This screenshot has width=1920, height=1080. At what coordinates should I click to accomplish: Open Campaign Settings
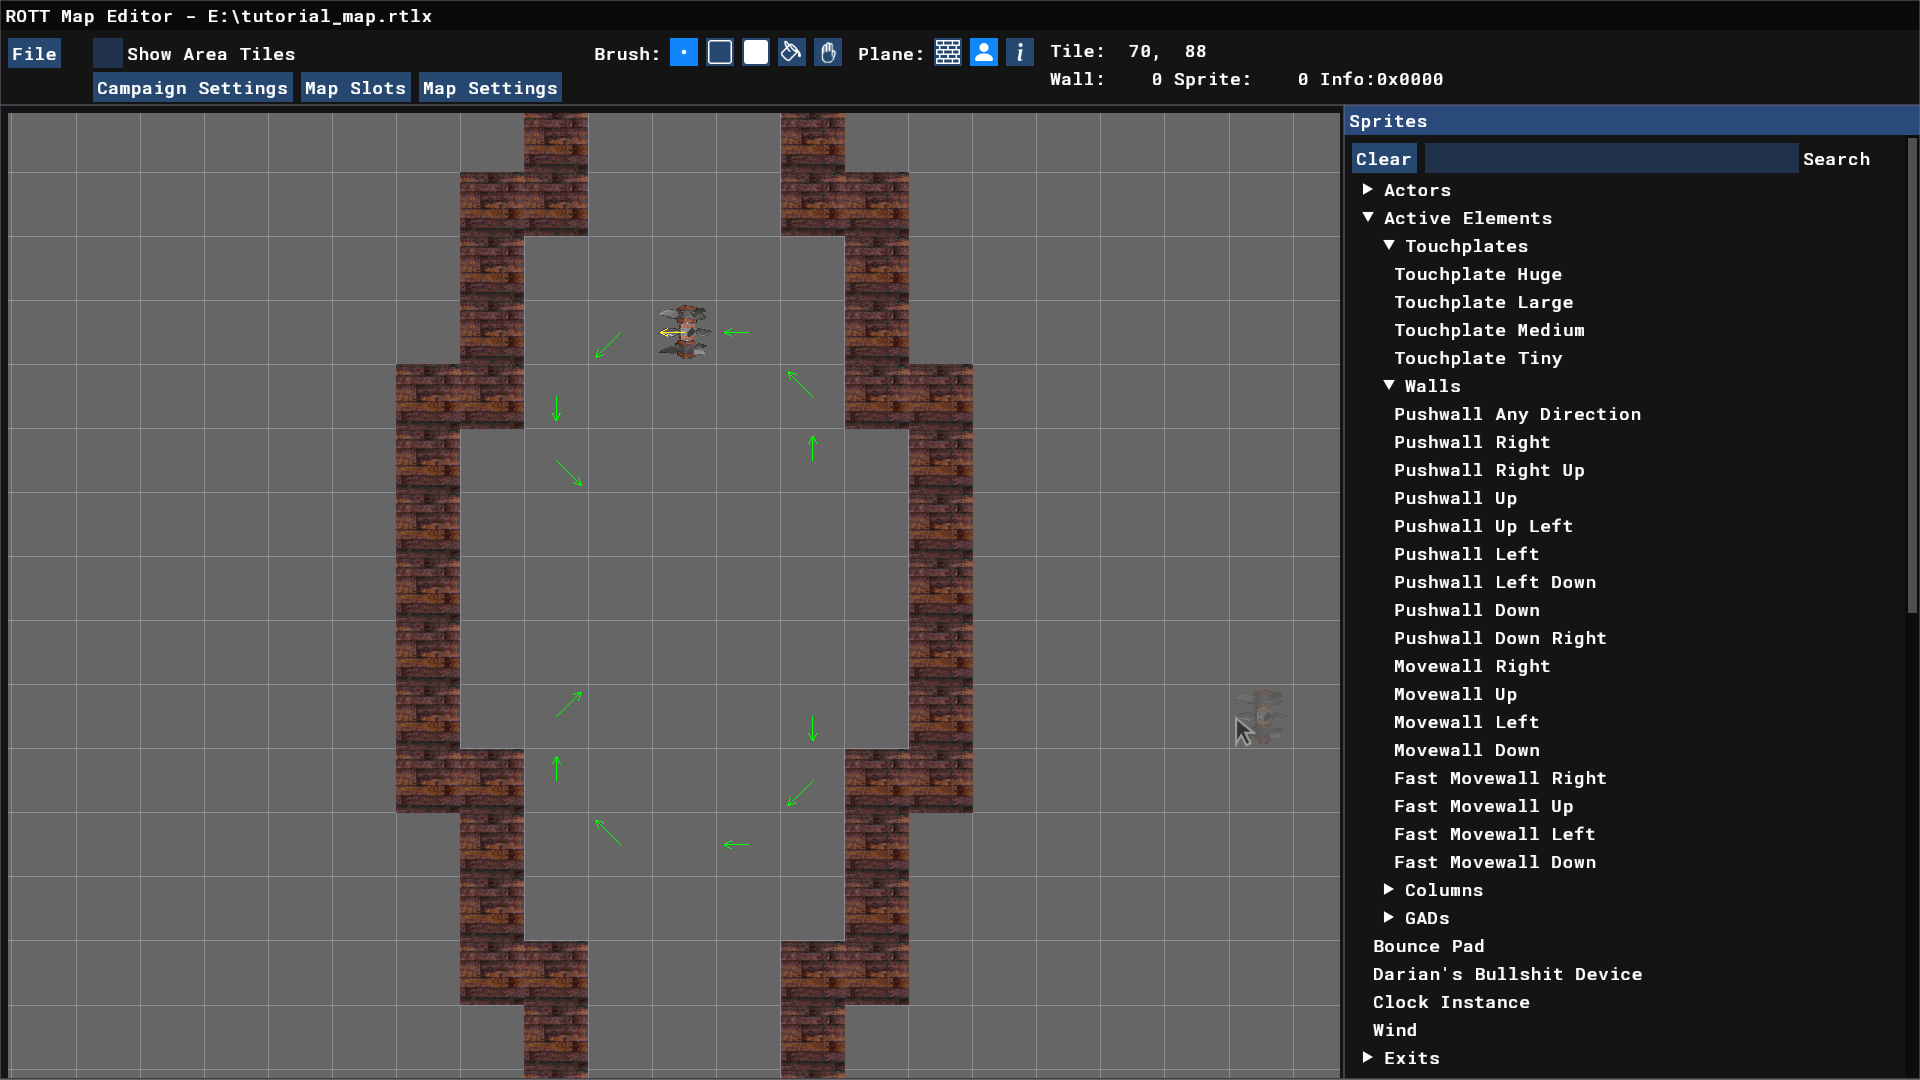[x=192, y=88]
